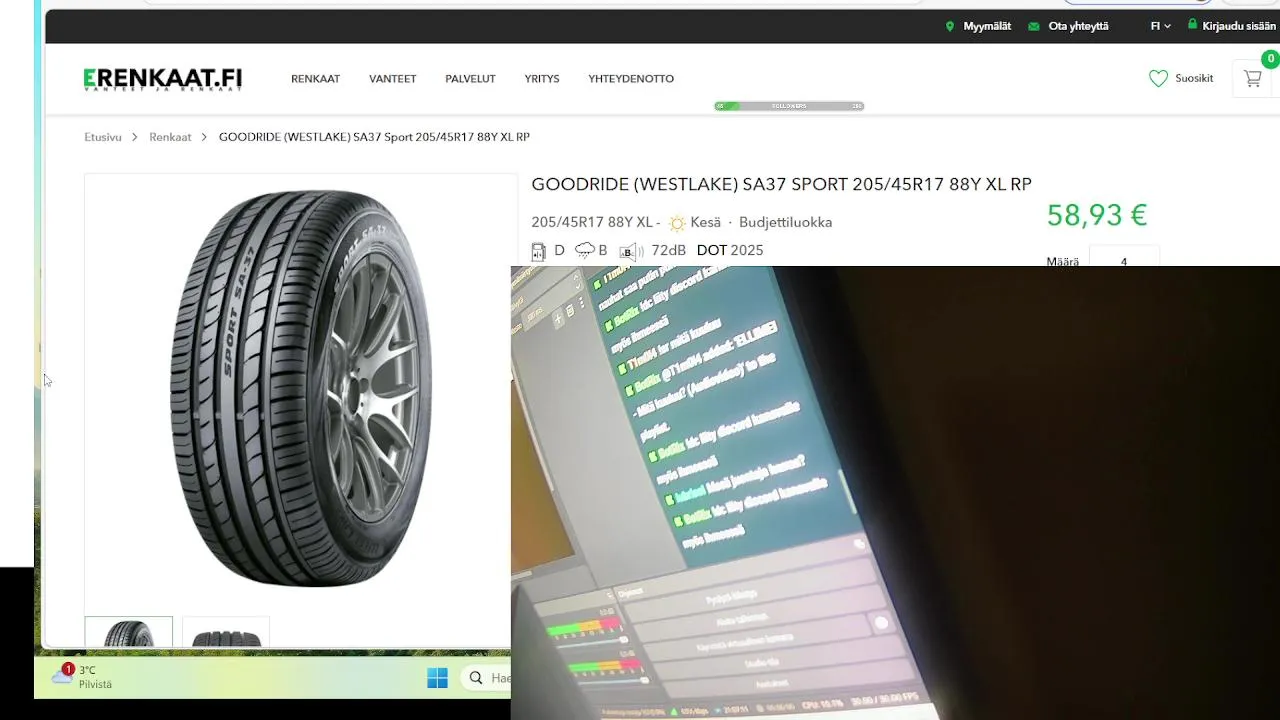Open the Windows Start button
The width and height of the screenshot is (1280, 720).
[437, 678]
